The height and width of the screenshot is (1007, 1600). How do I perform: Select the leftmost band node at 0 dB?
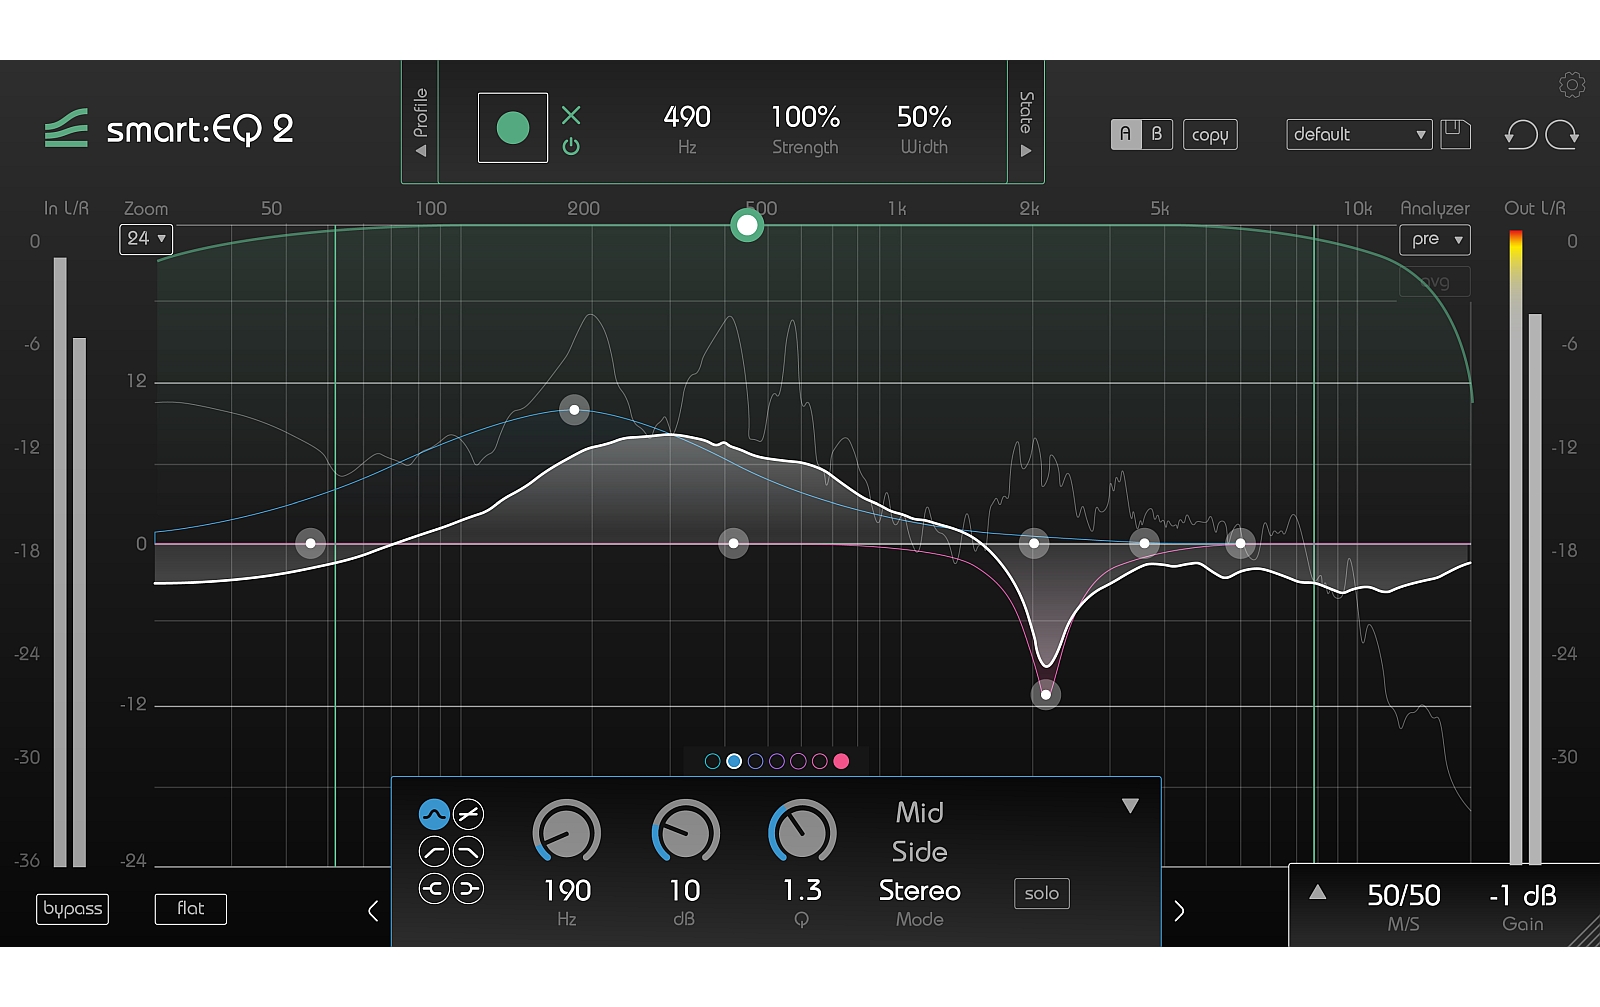click(x=311, y=543)
